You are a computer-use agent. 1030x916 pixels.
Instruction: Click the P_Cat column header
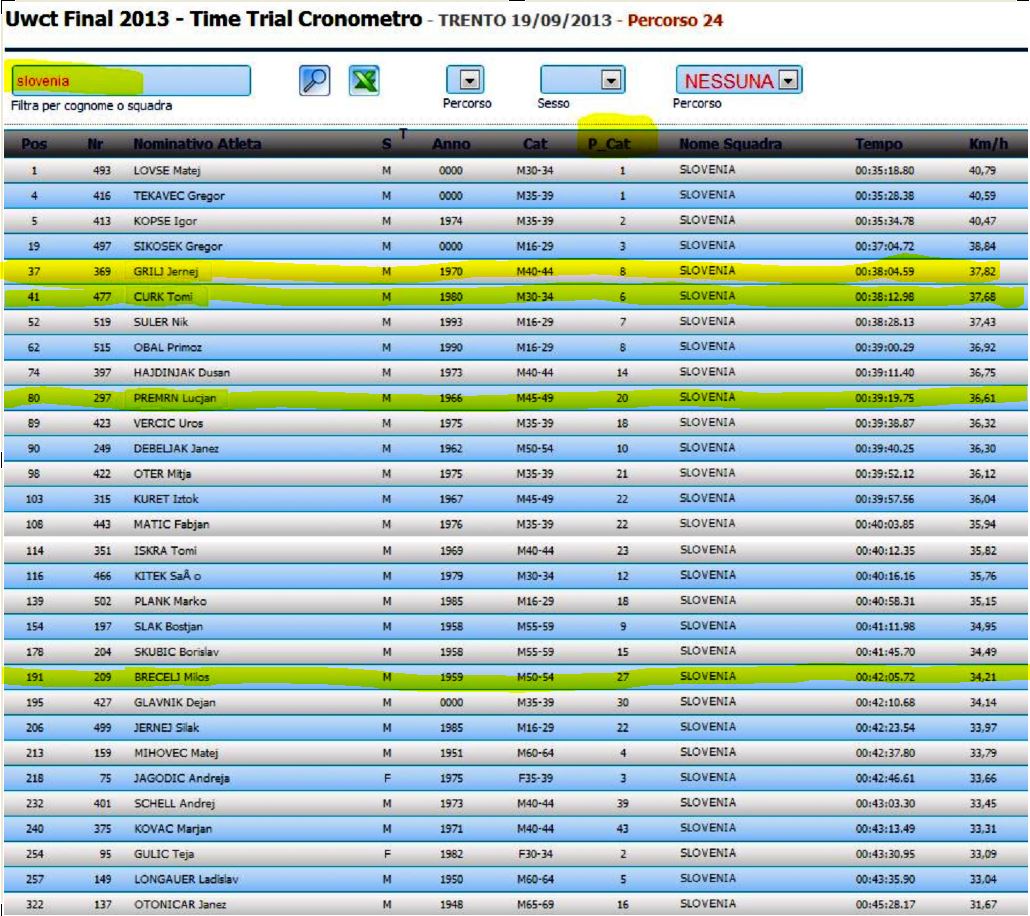point(609,144)
